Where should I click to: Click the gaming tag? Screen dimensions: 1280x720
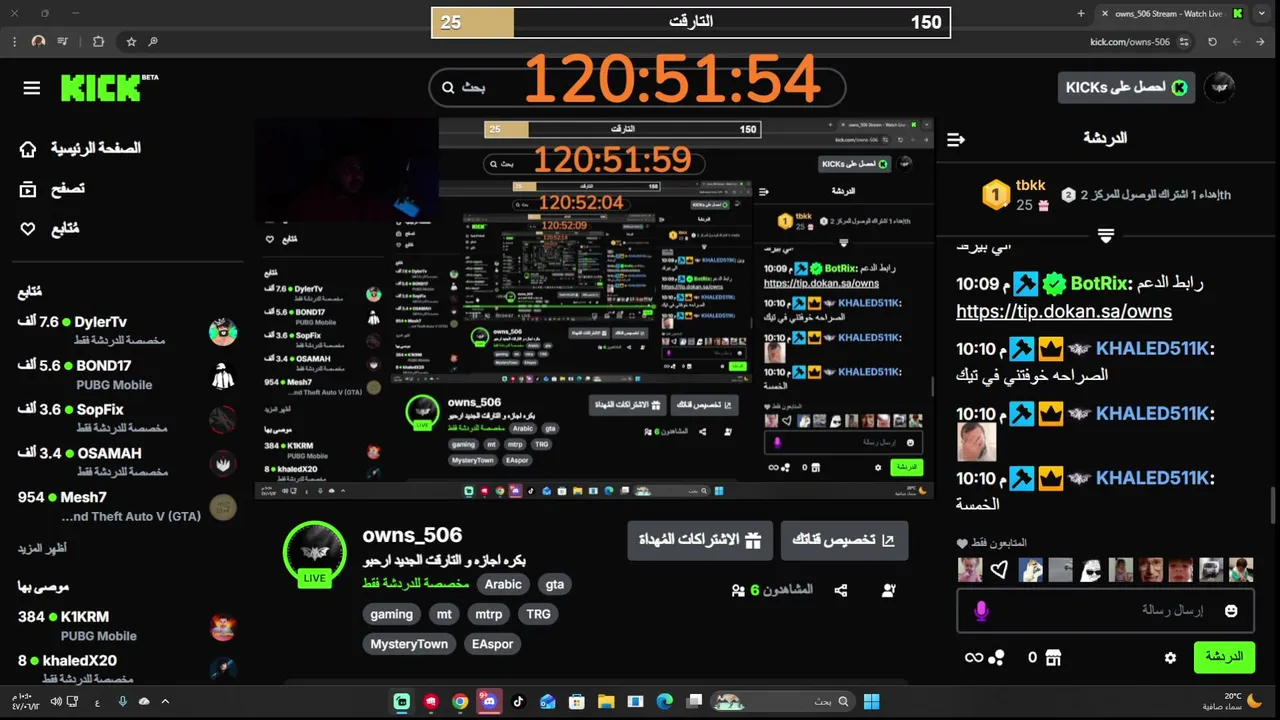(x=392, y=614)
